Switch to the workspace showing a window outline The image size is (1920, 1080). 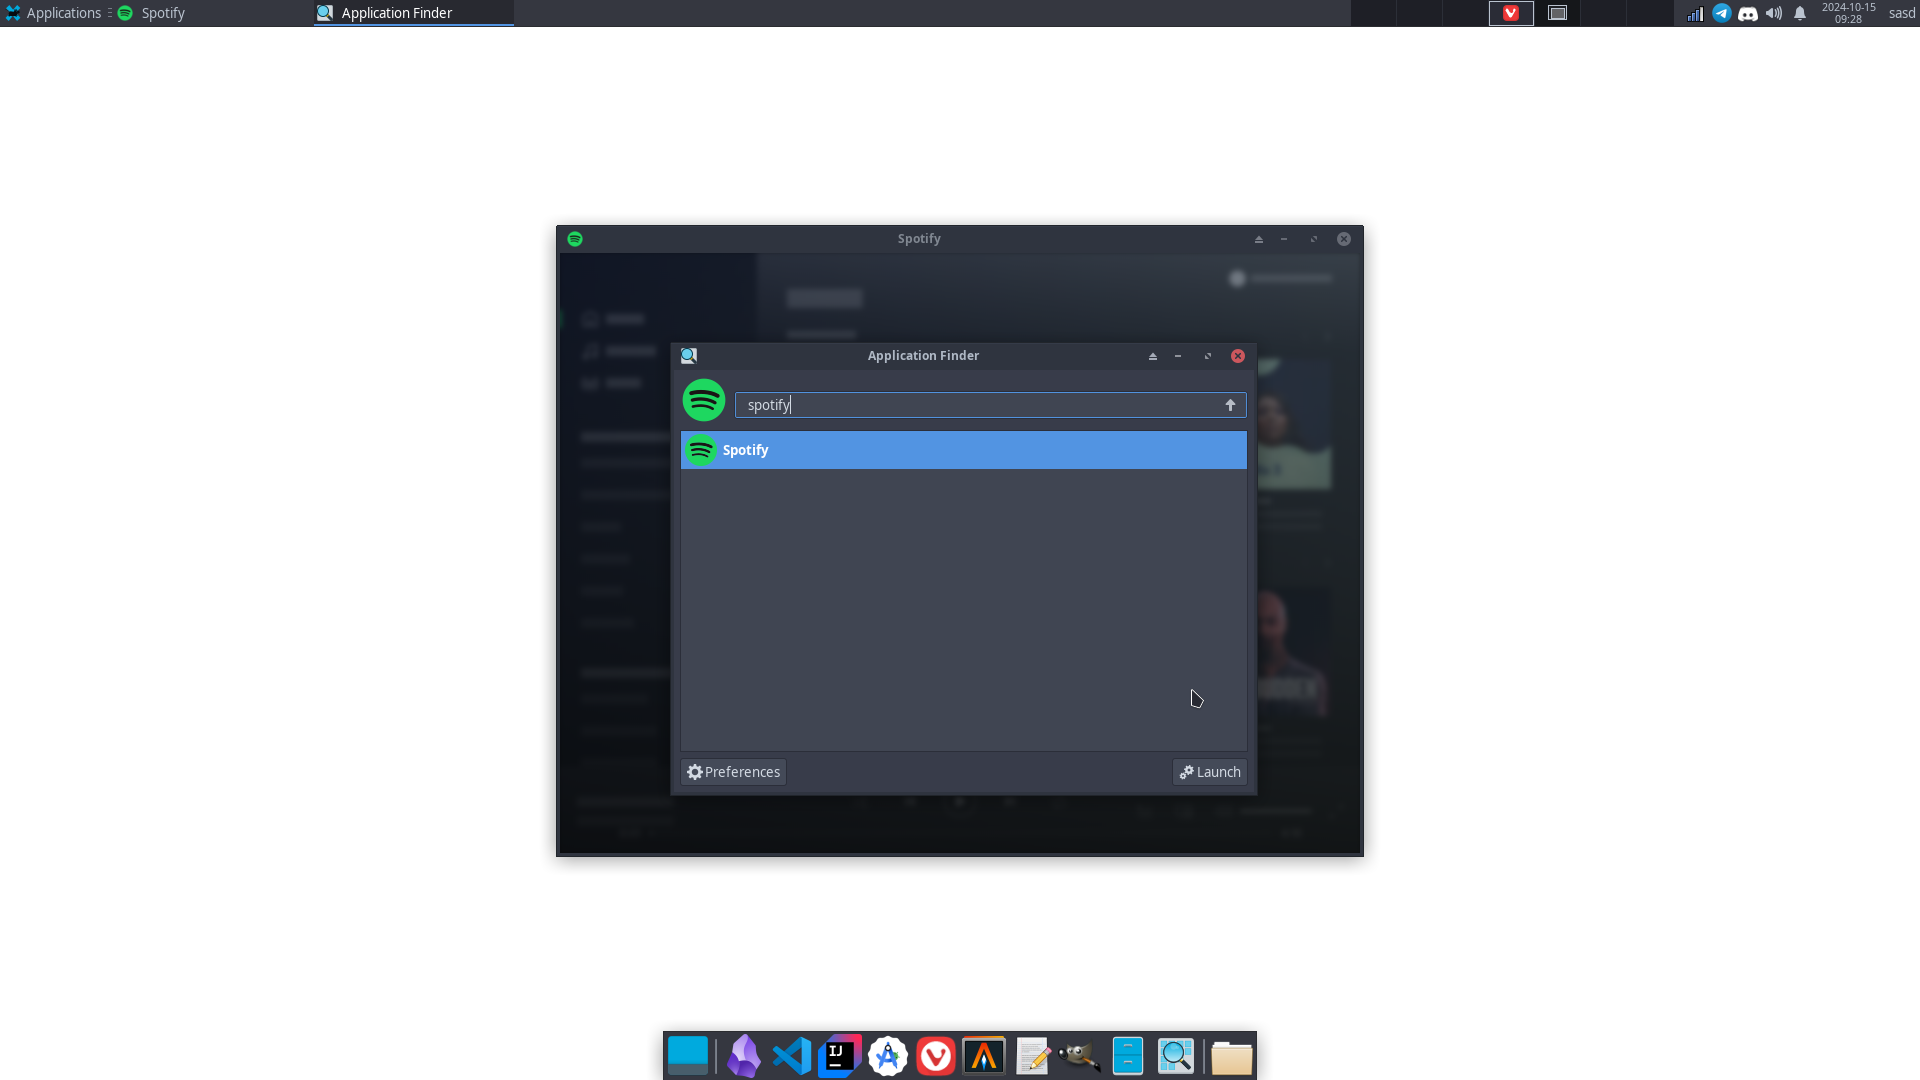(x=1557, y=13)
